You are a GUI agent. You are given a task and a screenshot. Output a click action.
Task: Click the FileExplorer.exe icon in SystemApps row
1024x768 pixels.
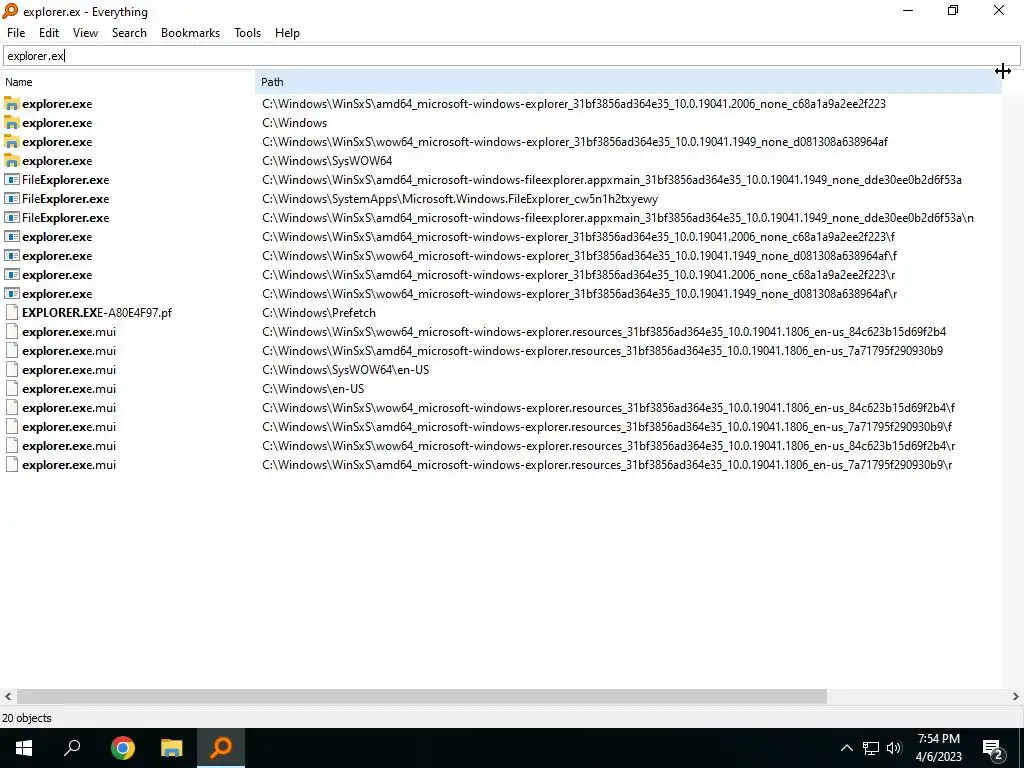11,199
